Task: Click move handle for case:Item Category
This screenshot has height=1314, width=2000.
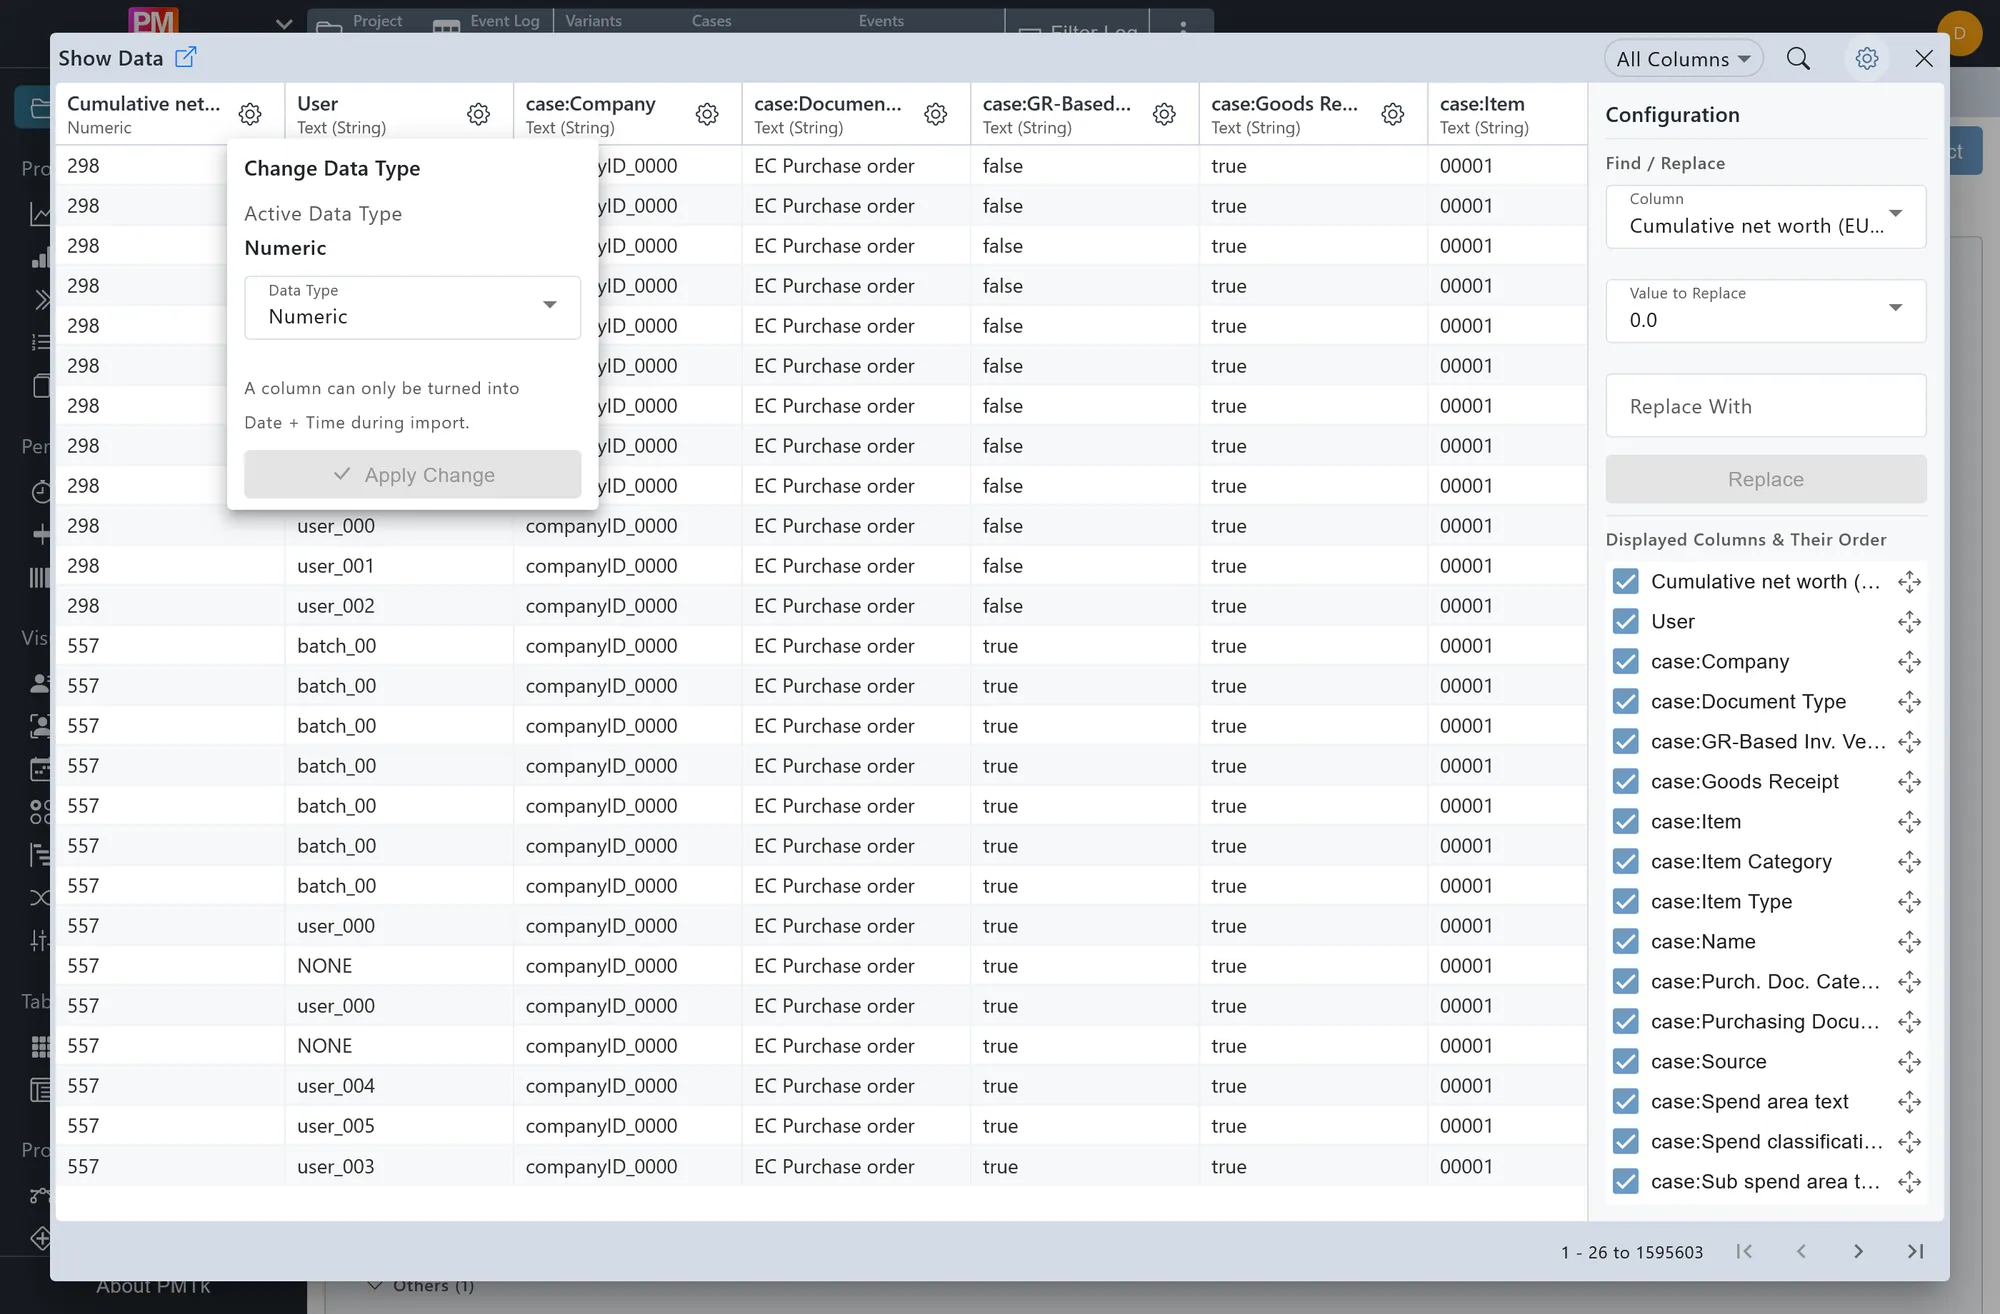Action: 1909,862
